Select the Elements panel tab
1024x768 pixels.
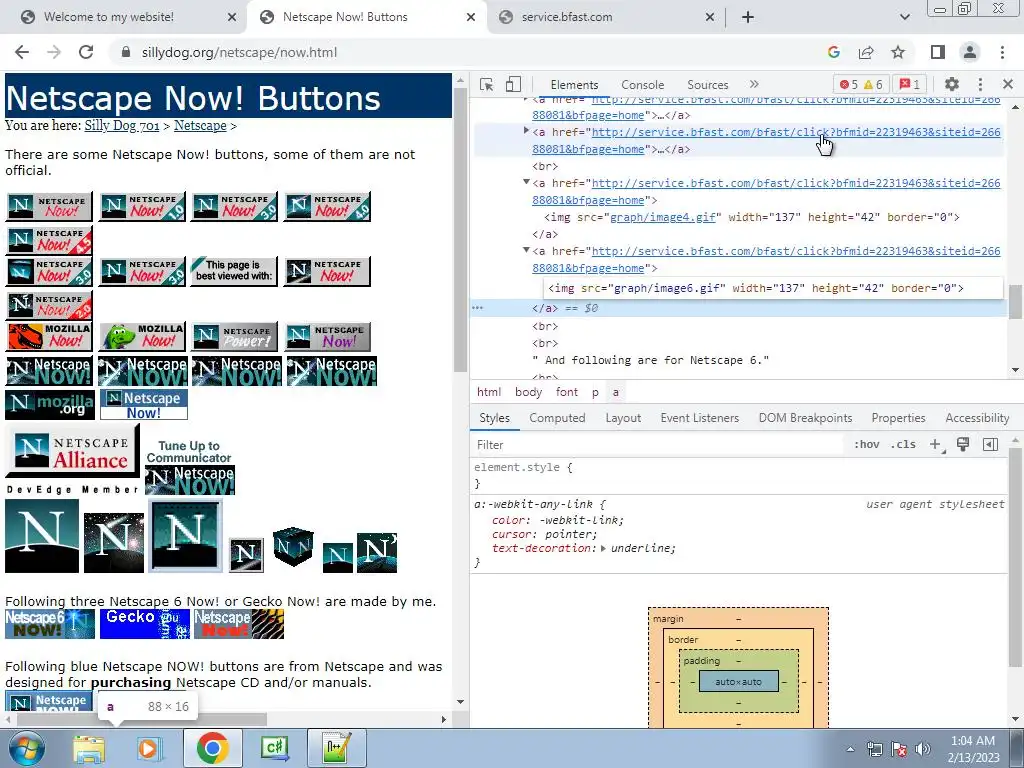coord(574,85)
